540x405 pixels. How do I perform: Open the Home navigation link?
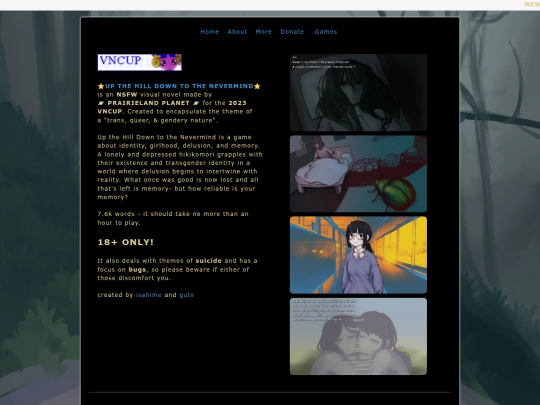tap(209, 32)
